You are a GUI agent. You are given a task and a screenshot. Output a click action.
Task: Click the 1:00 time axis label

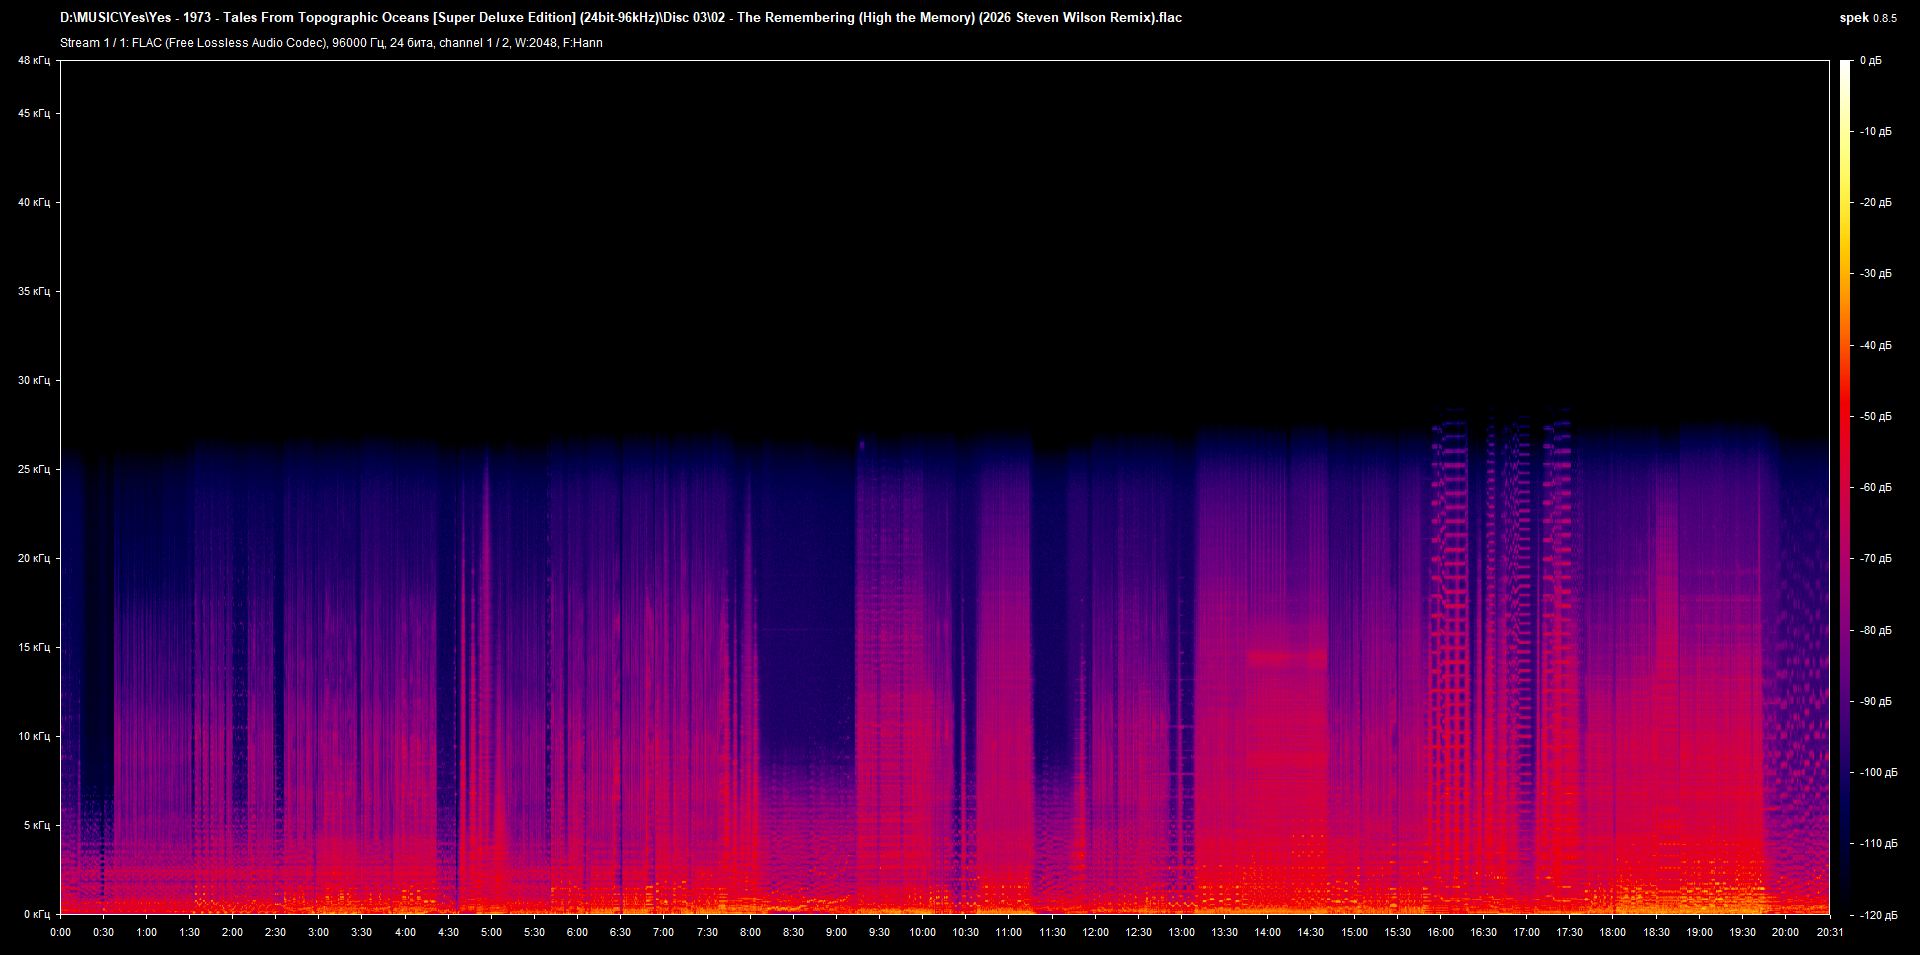tap(146, 933)
